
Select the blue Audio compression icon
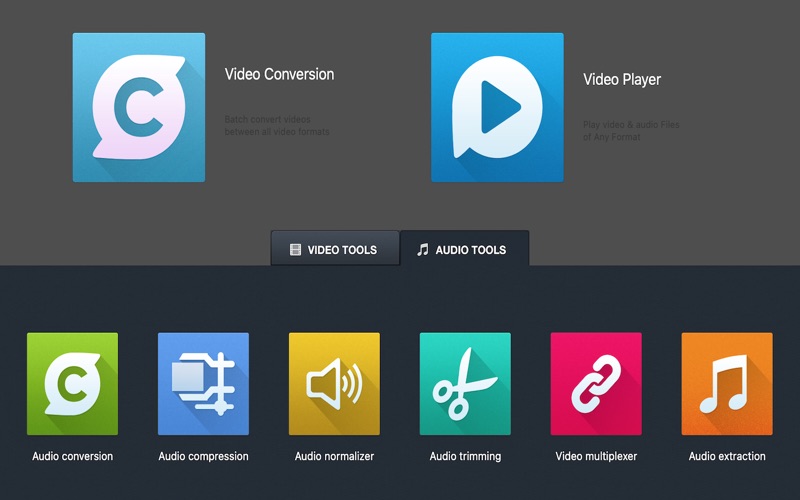[203, 384]
